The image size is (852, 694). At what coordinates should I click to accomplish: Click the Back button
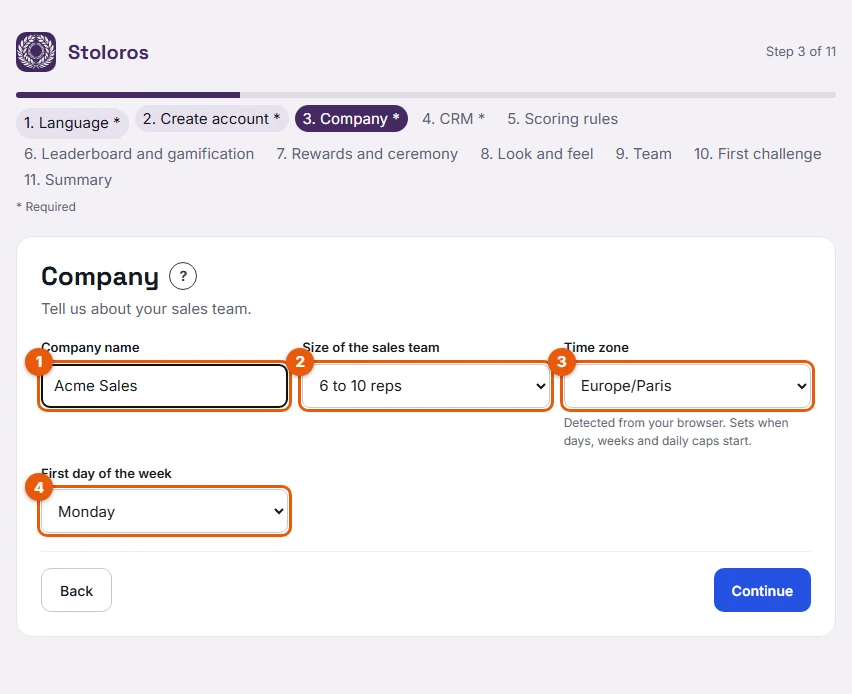pyautogui.click(x=77, y=590)
